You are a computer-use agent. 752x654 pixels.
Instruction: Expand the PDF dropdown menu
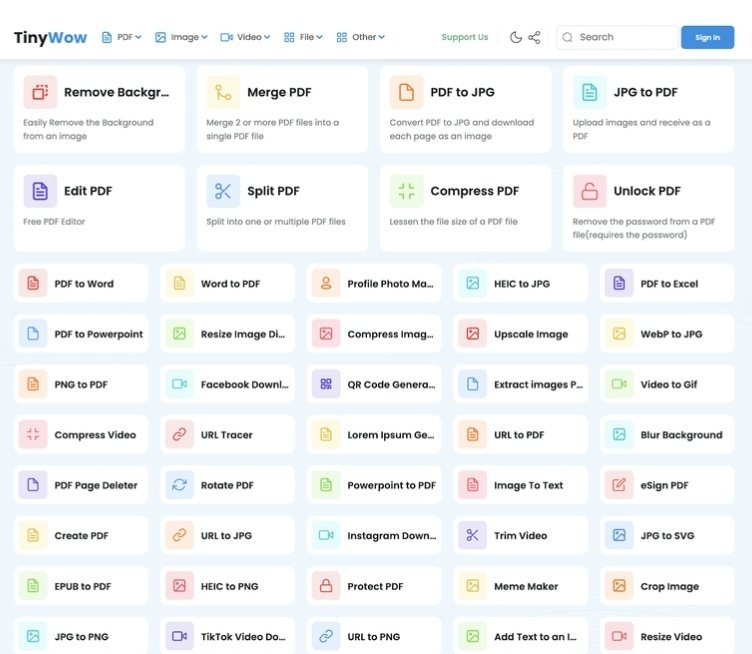(122, 37)
